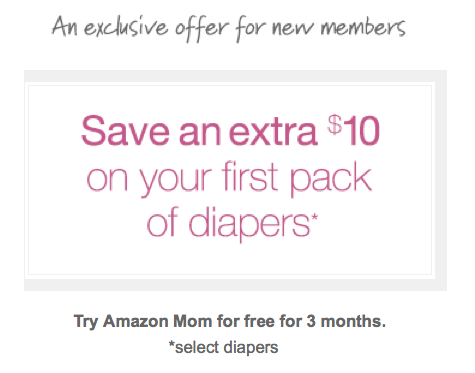The image size is (475, 373).
Task: Select the "*select diapers" footnote
Action: (x=223, y=347)
